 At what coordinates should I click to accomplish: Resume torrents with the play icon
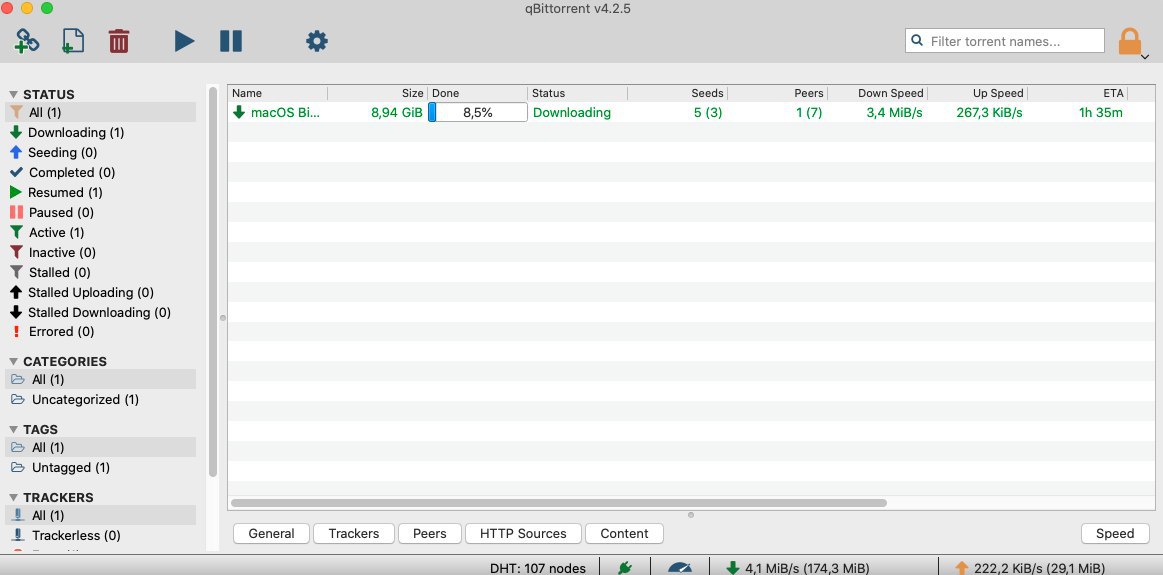click(184, 41)
